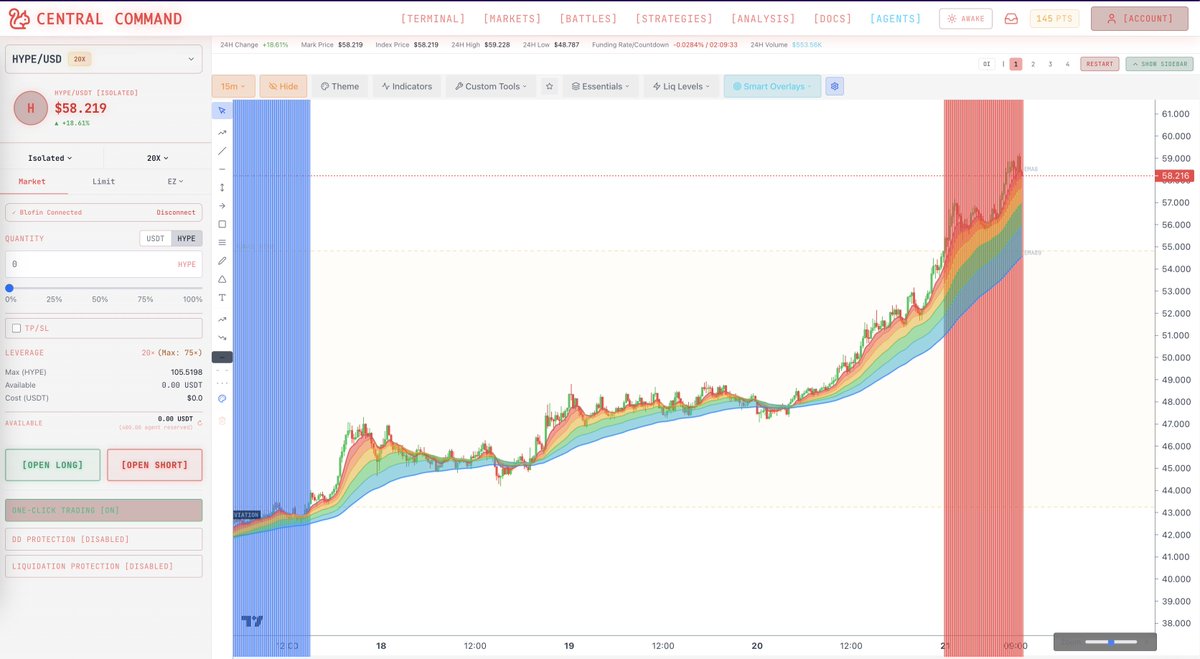Toggle Liquidation Protection setting

(x=104, y=566)
